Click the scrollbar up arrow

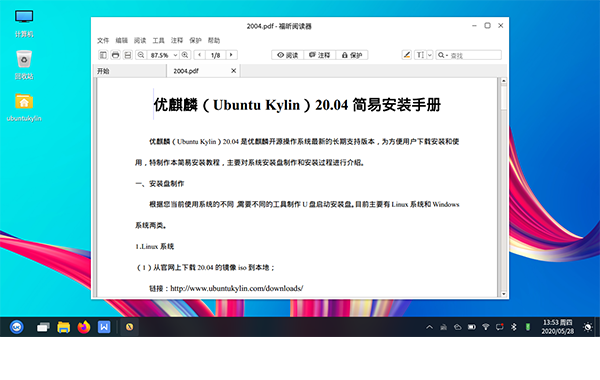coord(504,81)
